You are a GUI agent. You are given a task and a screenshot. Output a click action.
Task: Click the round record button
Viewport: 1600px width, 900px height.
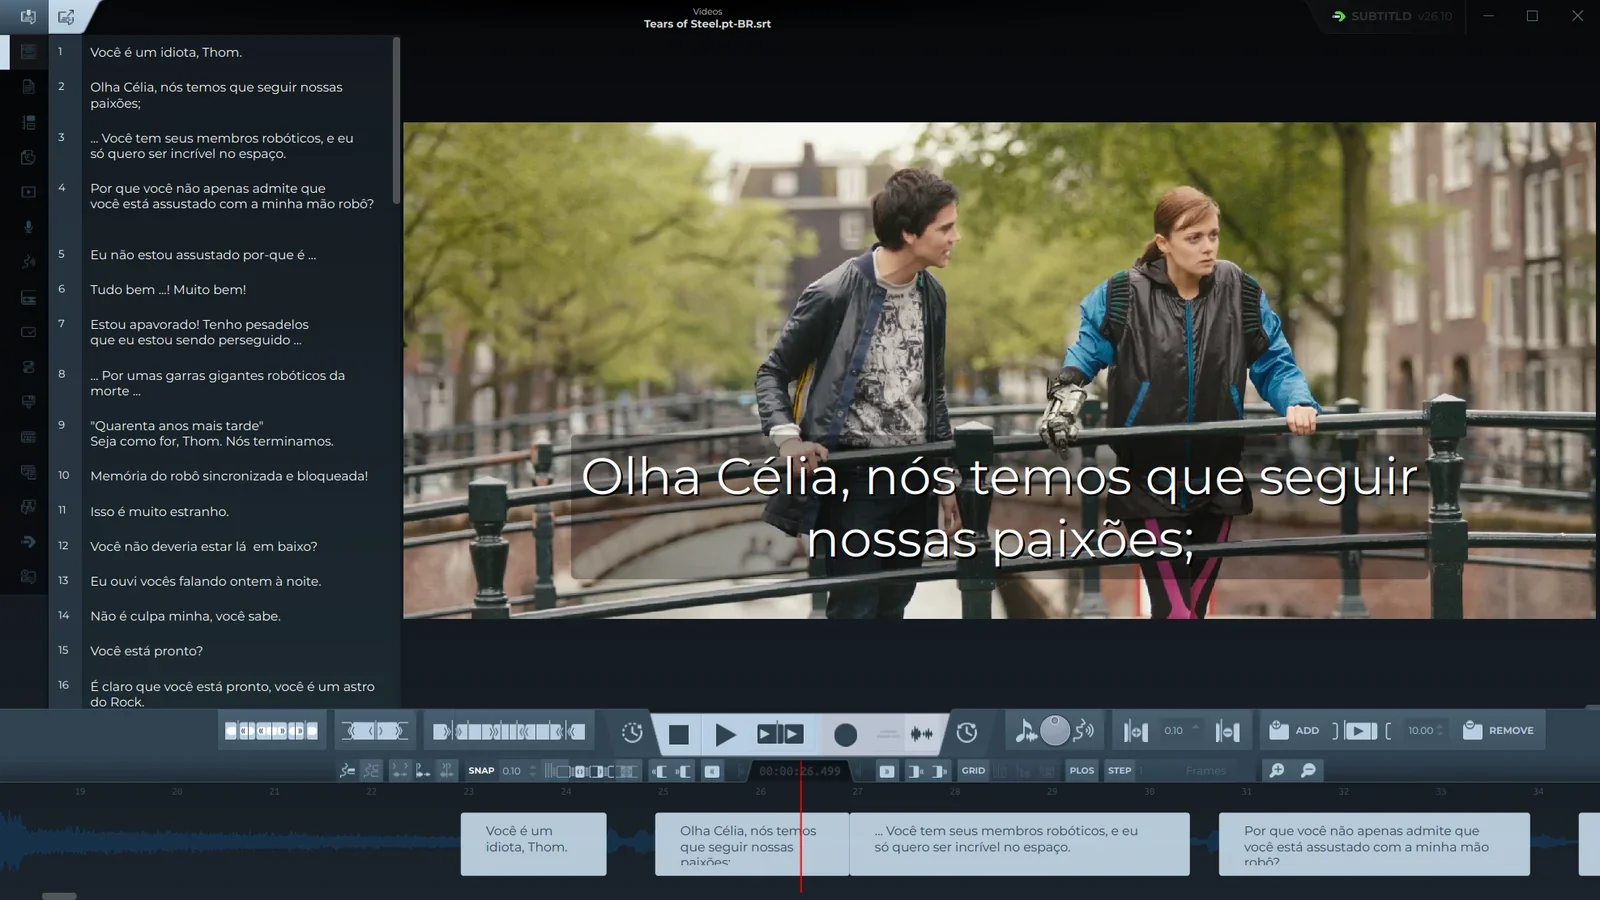pos(845,735)
